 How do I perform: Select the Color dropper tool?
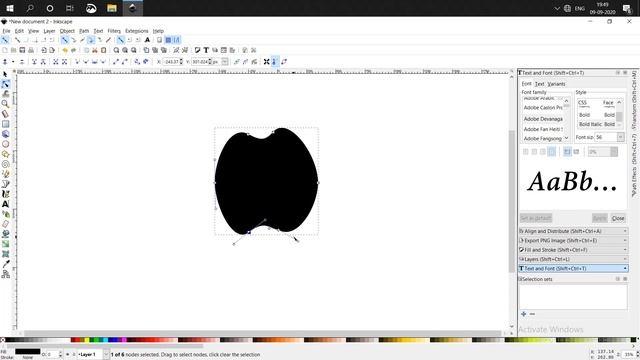point(5,264)
